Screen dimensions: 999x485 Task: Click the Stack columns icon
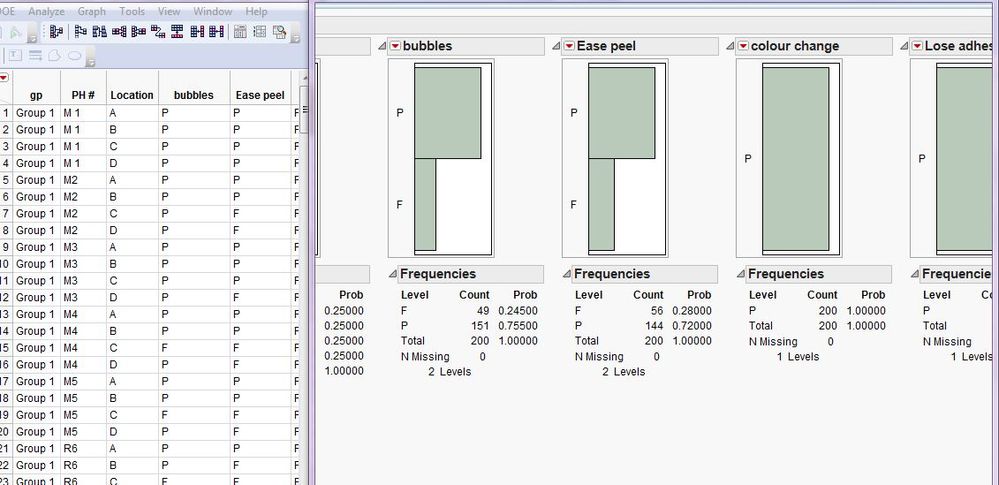[x=119, y=31]
